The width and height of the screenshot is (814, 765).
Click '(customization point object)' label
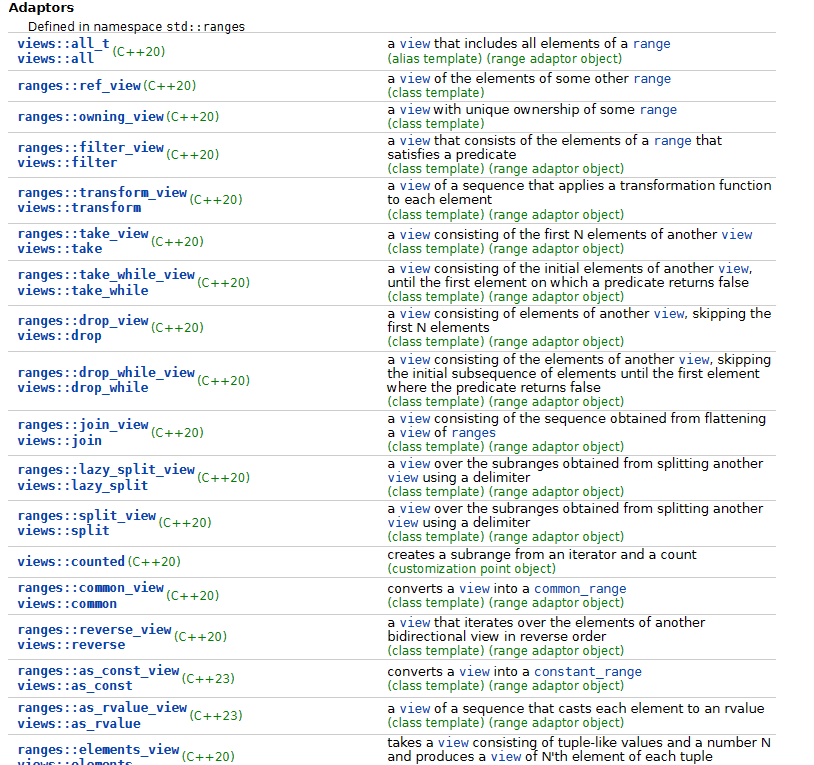tap(471, 569)
